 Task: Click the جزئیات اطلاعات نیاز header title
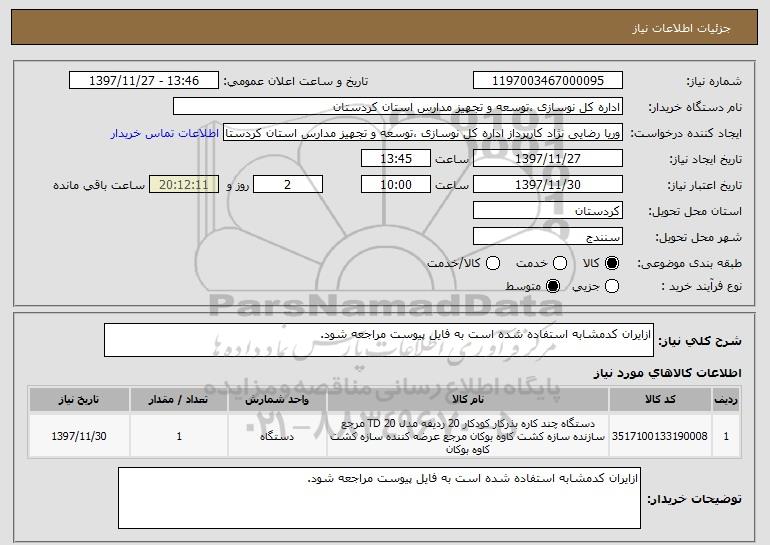point(681,28)
